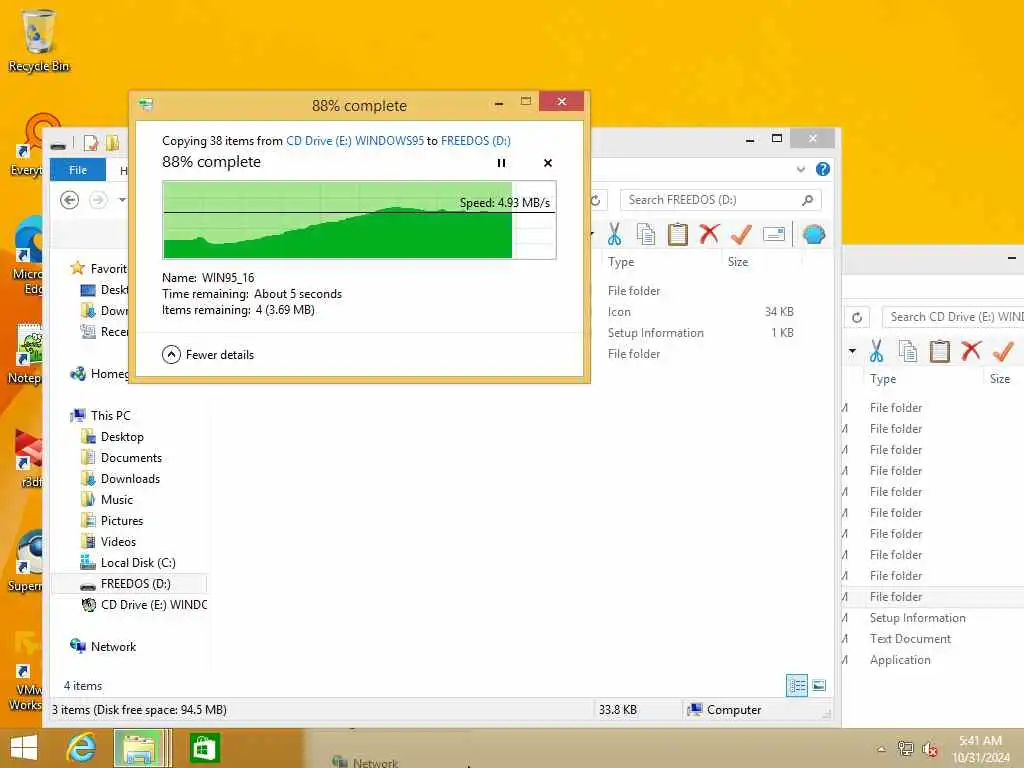
Task: Open Downloads under This PC
Action: pyautogui.click(x=130, y=479)
